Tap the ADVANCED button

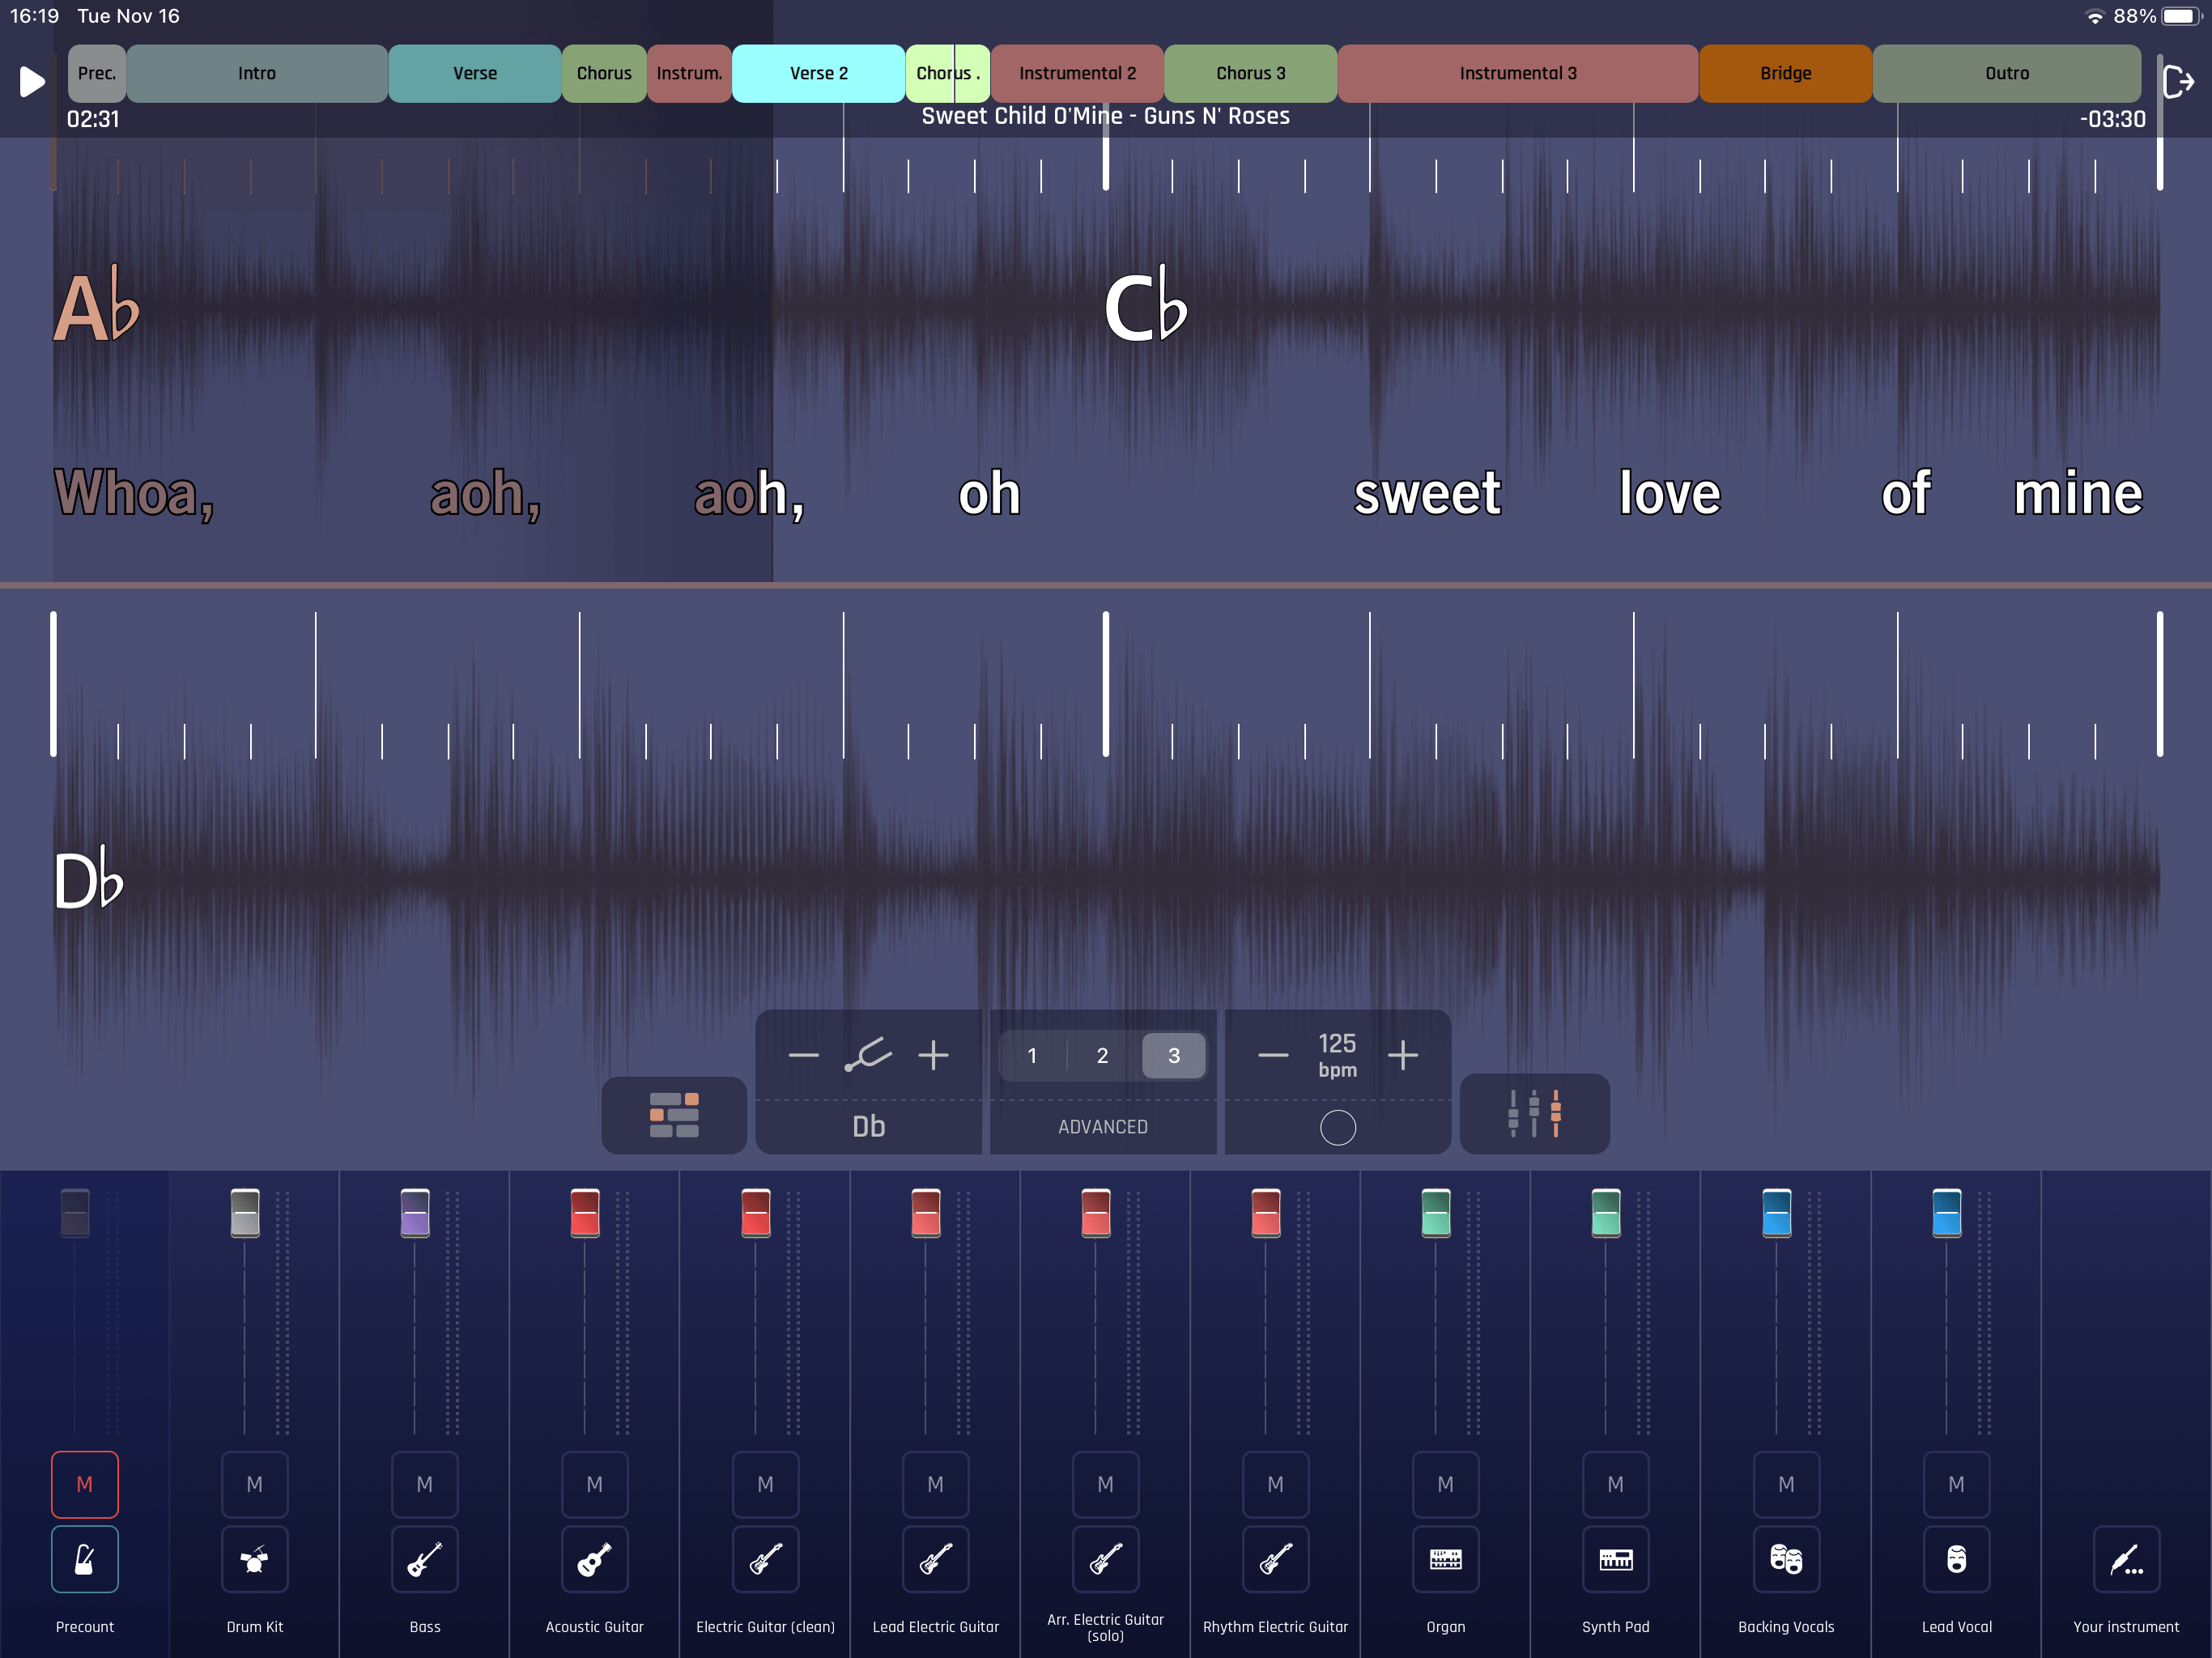tap(1103, 1124)
